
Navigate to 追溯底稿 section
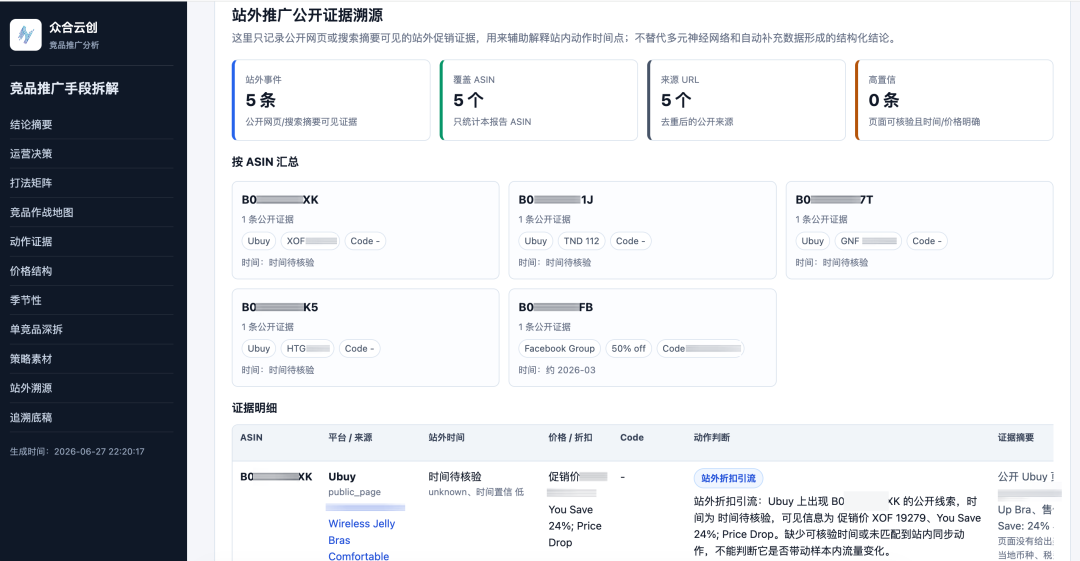(x=31, y=418)
